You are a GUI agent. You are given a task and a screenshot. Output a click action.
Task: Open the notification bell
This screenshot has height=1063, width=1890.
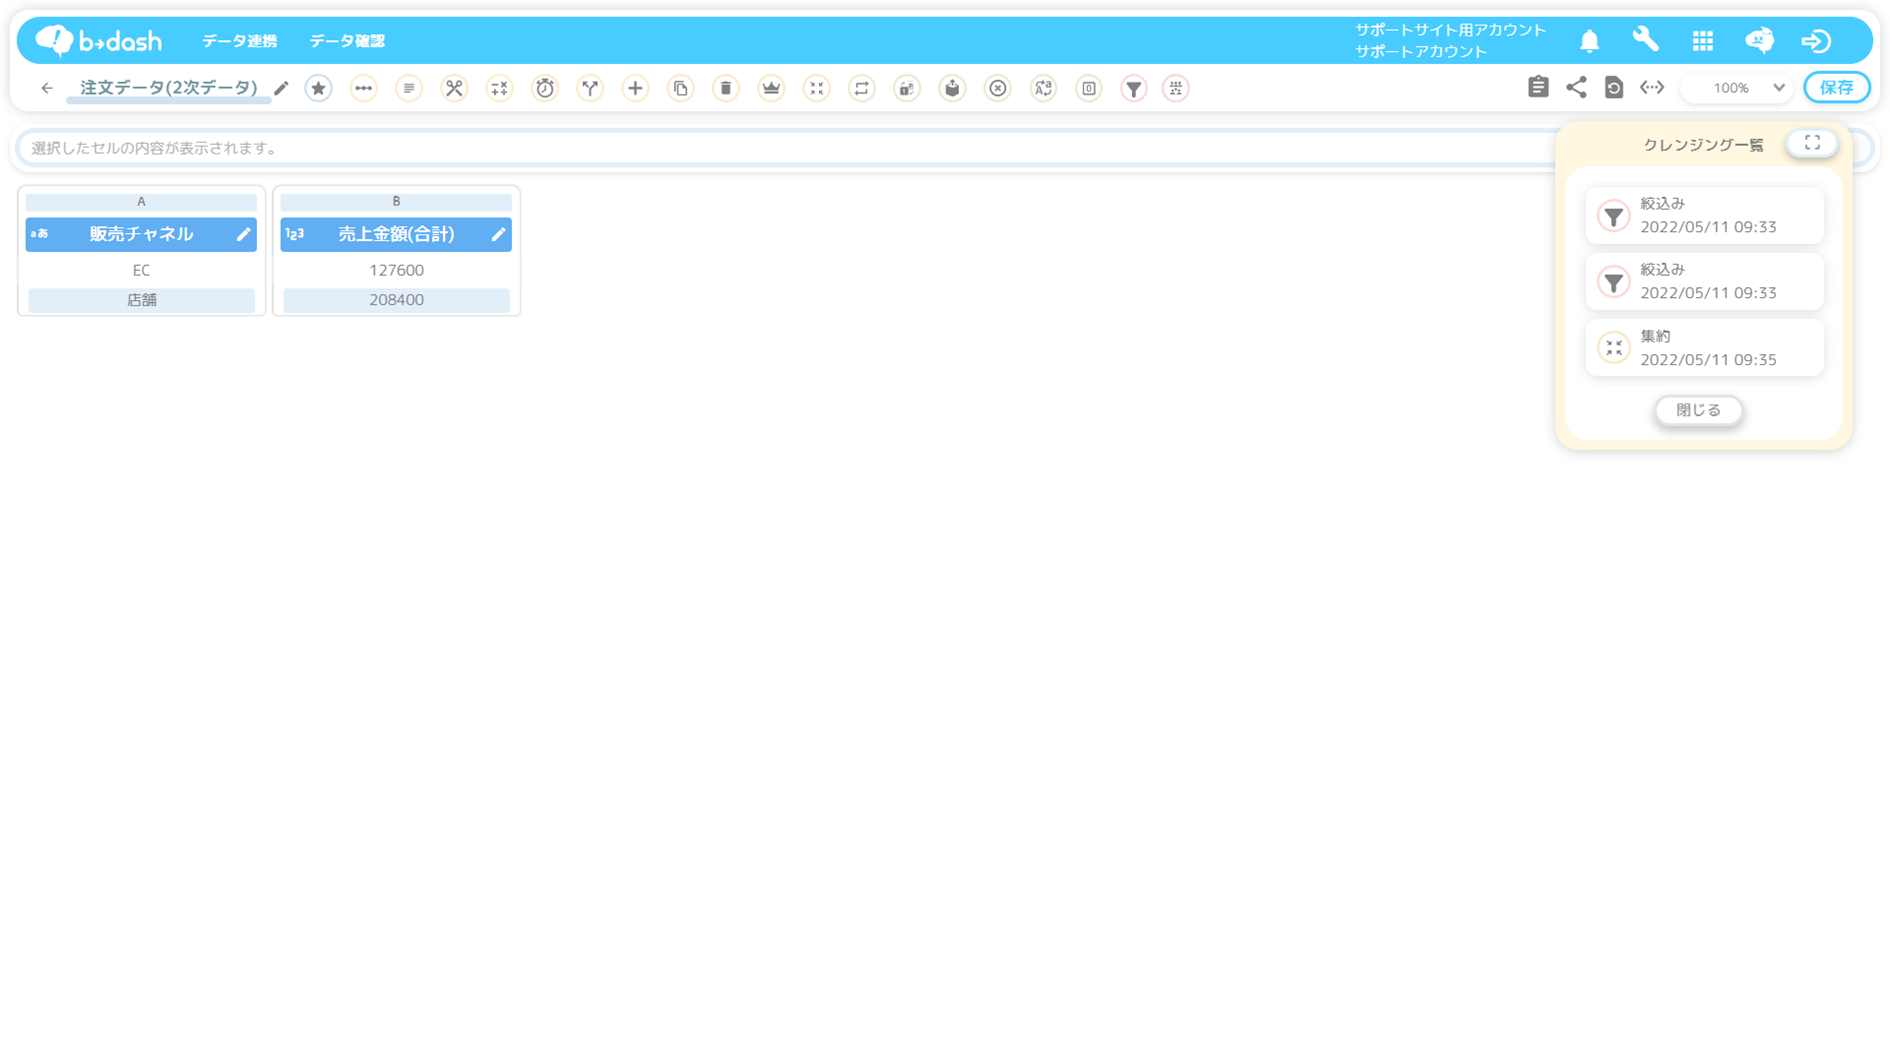click(1589, 41)
